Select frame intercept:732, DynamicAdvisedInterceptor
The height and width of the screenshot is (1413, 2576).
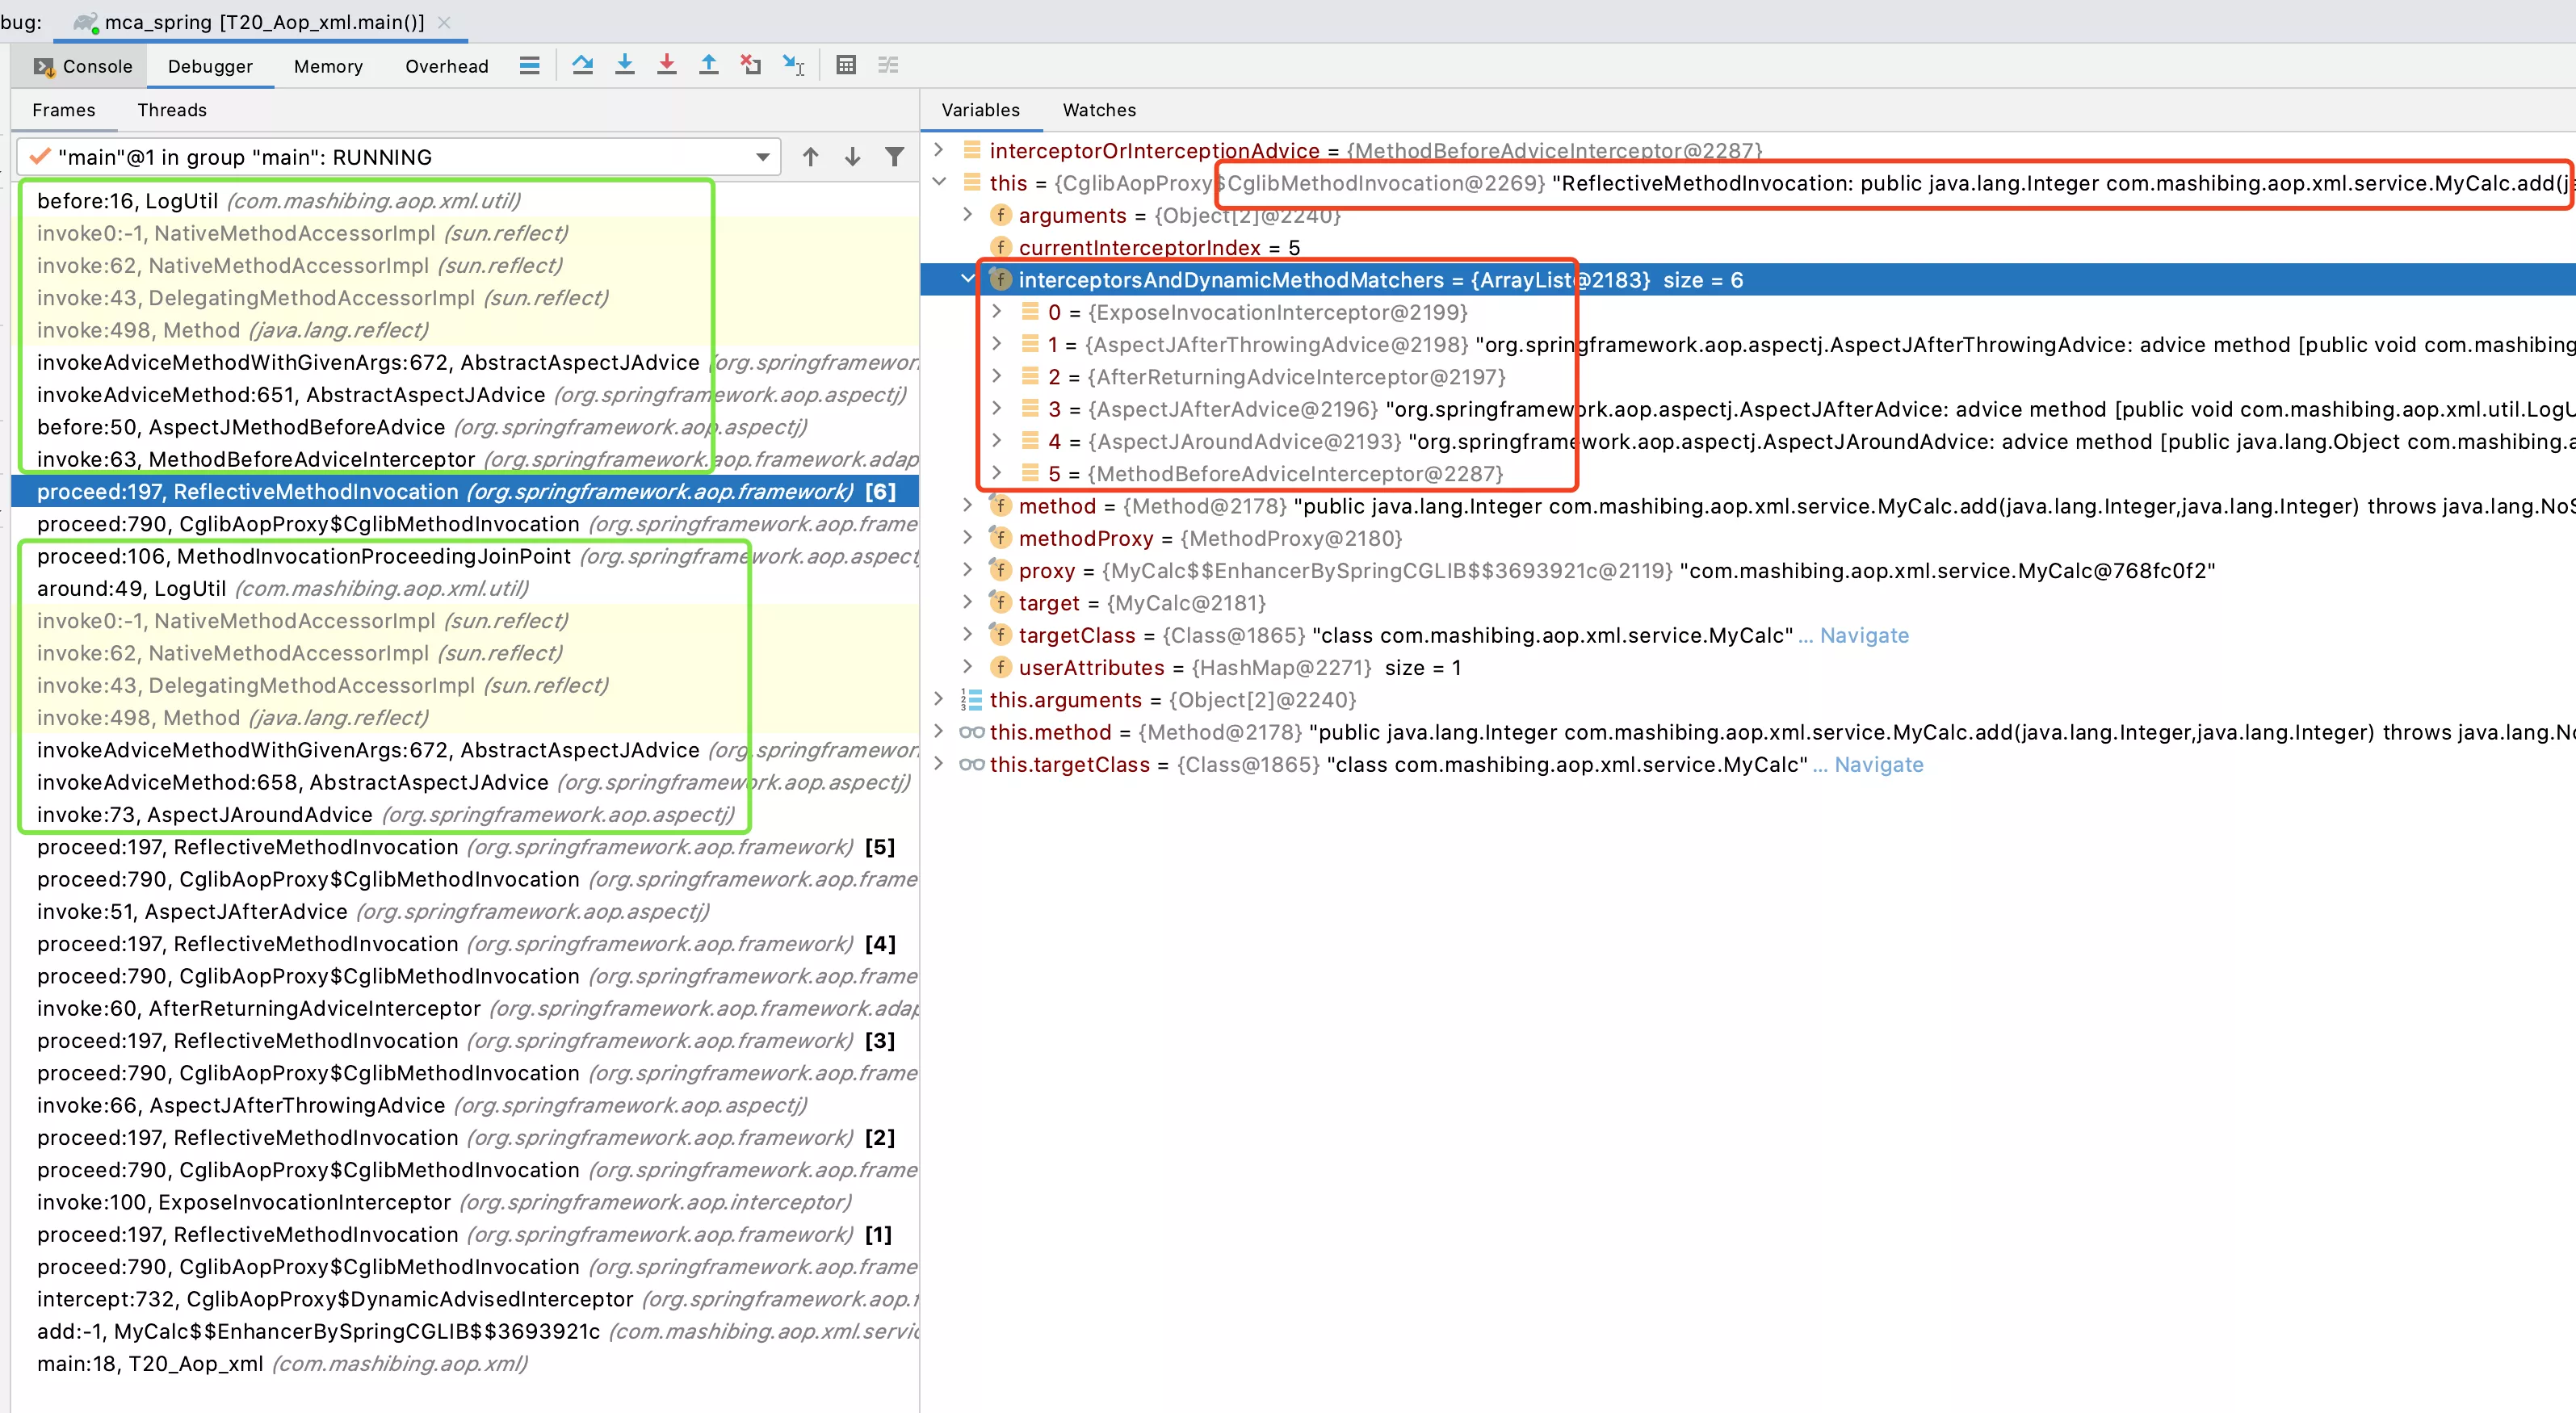click(465, 1299)
